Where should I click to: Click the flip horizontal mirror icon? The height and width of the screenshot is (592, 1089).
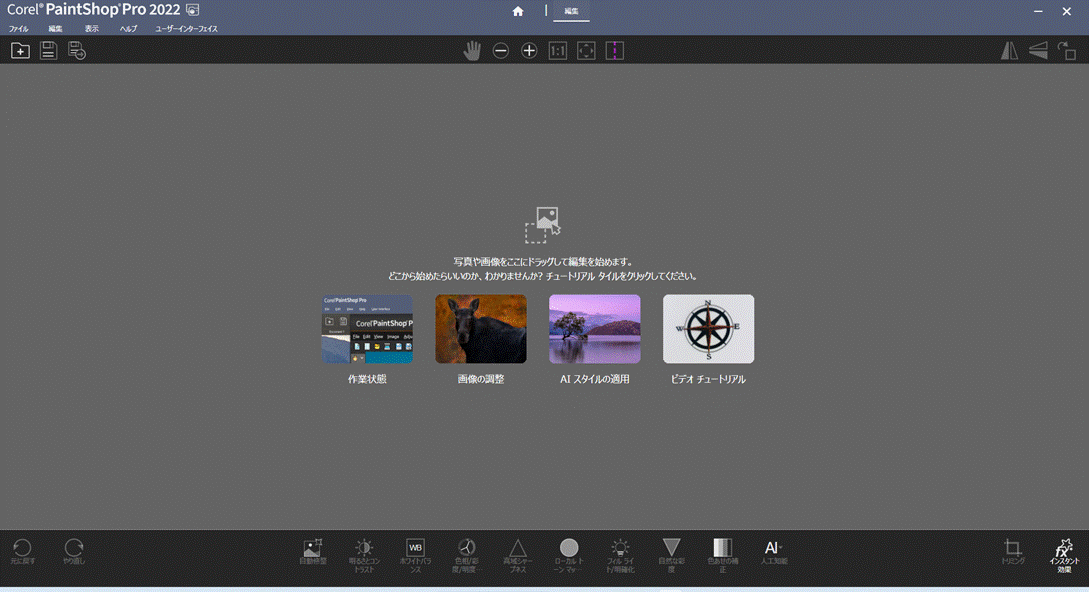coord(1009,51)
